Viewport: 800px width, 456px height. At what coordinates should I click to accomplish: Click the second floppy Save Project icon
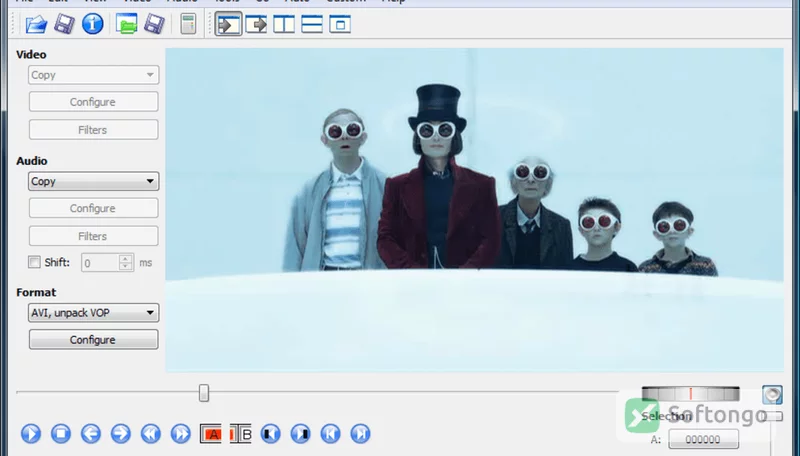pyautogui.click(x=154, y=24)
